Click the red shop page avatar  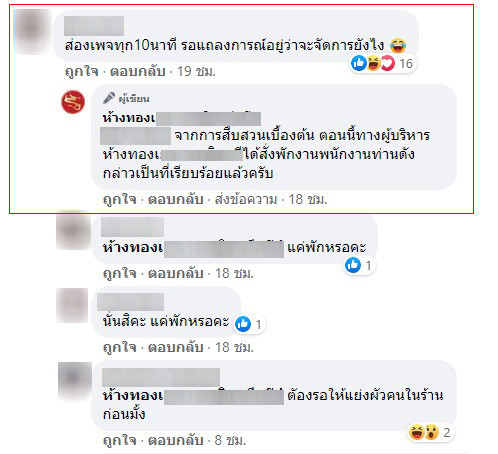pyautogui.click(x=73, y=102)
